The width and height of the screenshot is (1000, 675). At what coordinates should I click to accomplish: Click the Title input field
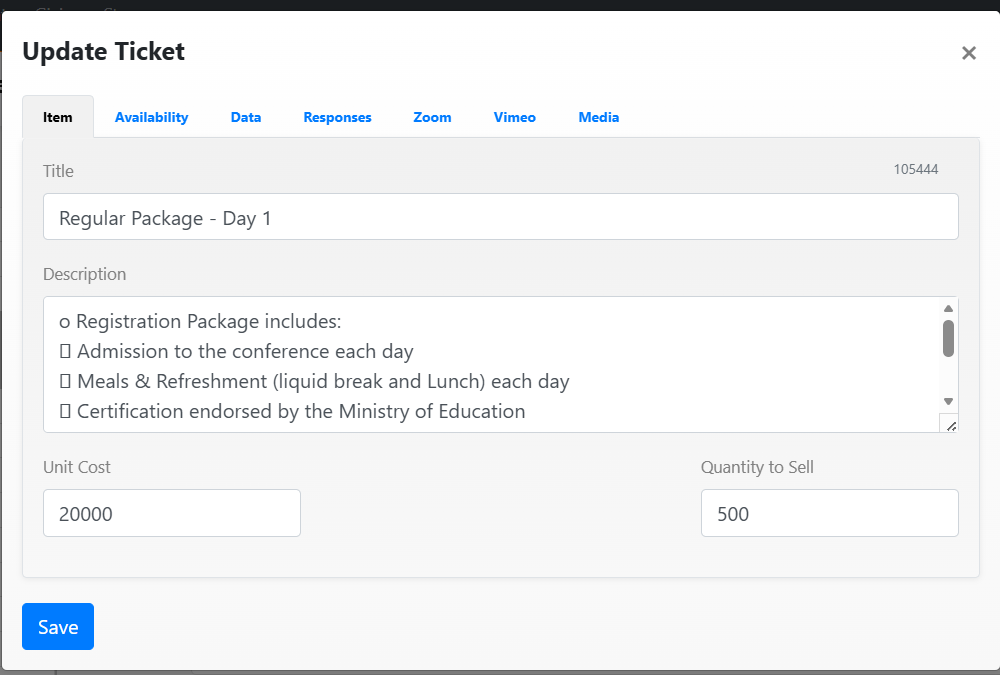tap(500, 217)
